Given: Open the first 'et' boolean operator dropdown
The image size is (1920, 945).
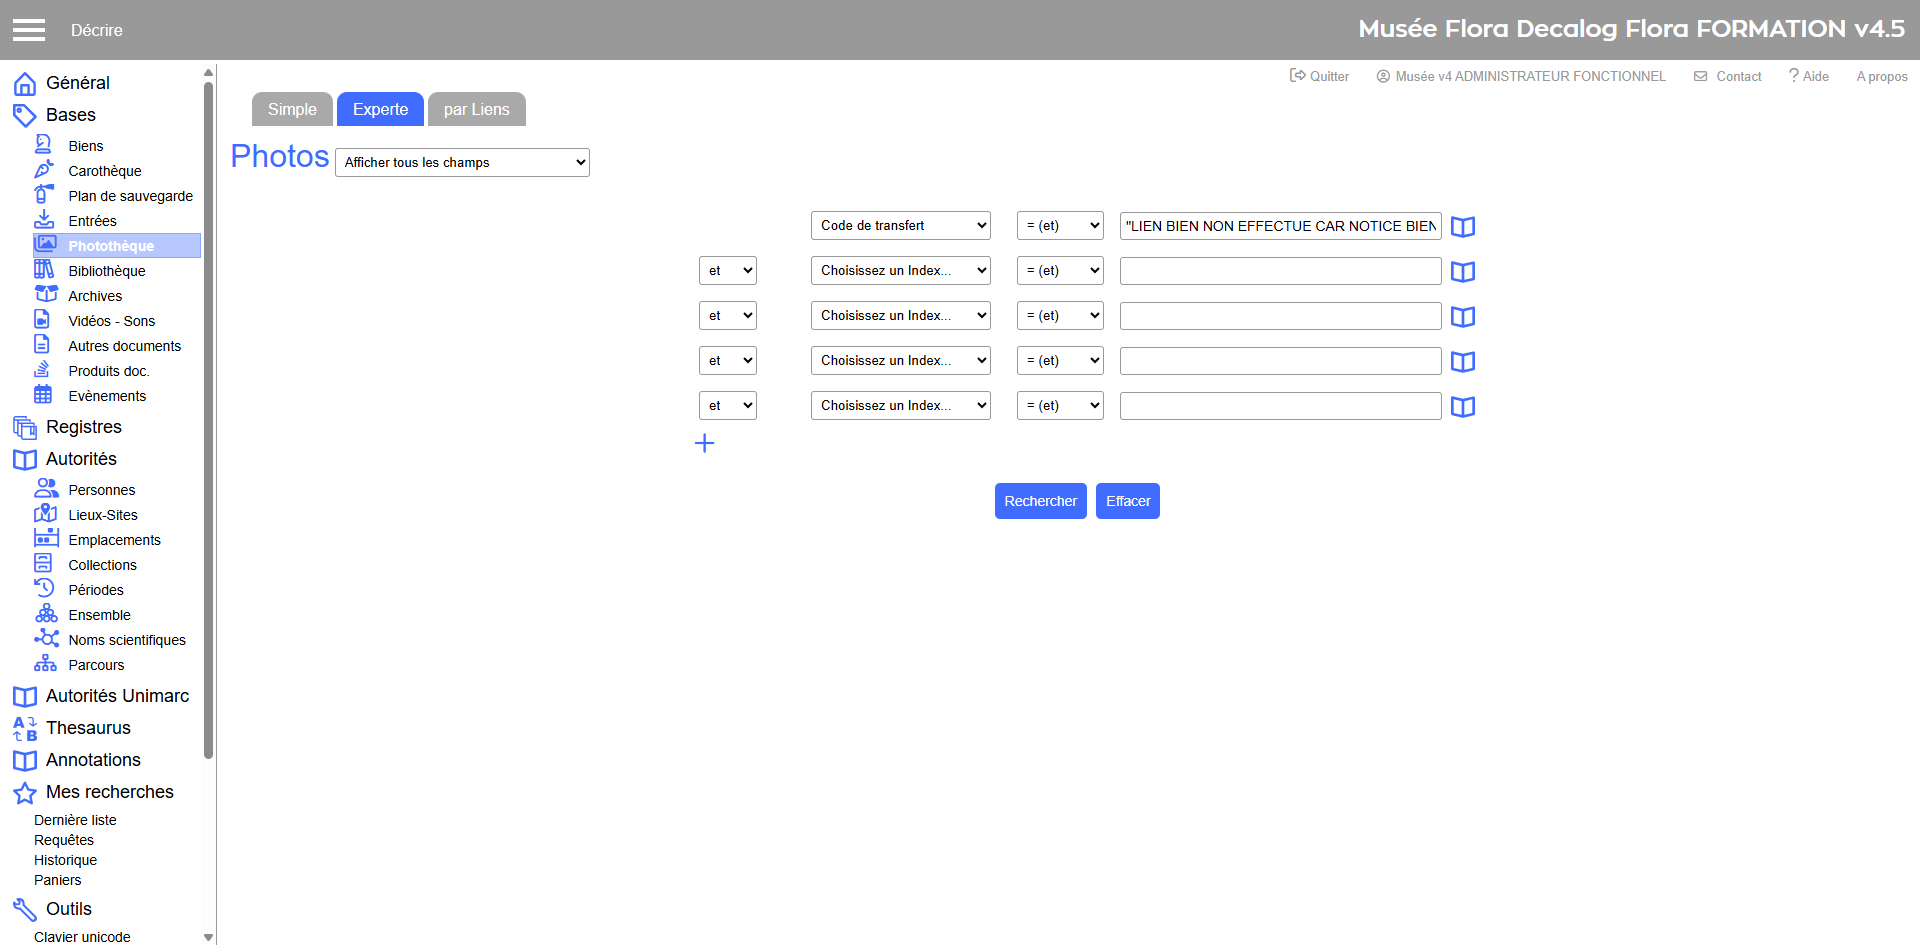Looking at the screenshot, I should [727, 271].
